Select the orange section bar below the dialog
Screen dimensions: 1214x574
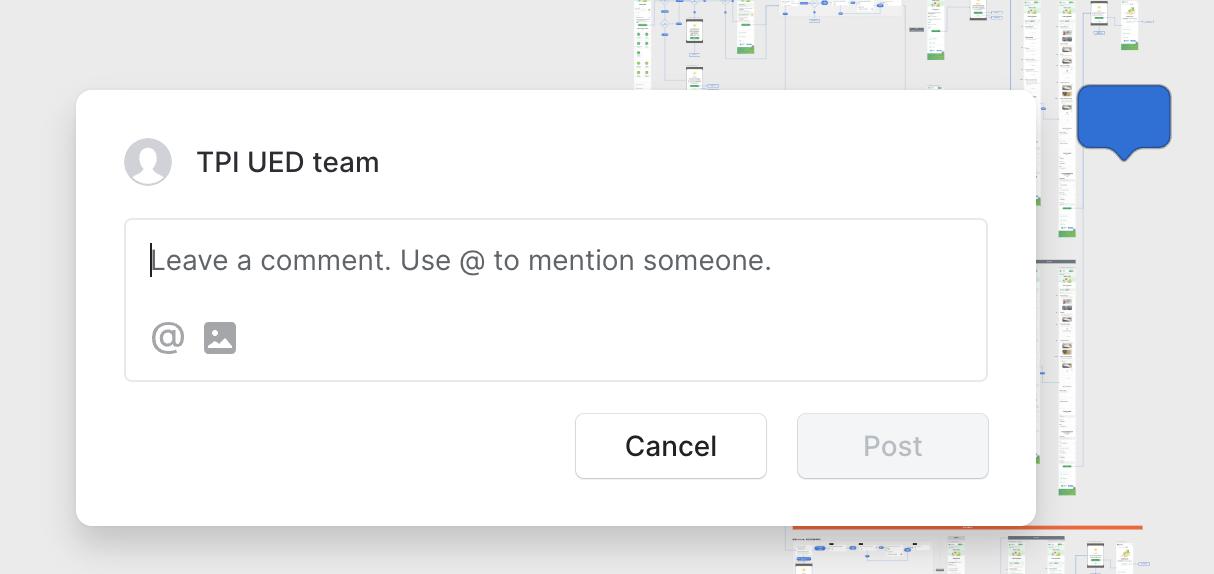click(x=967, y=527)
